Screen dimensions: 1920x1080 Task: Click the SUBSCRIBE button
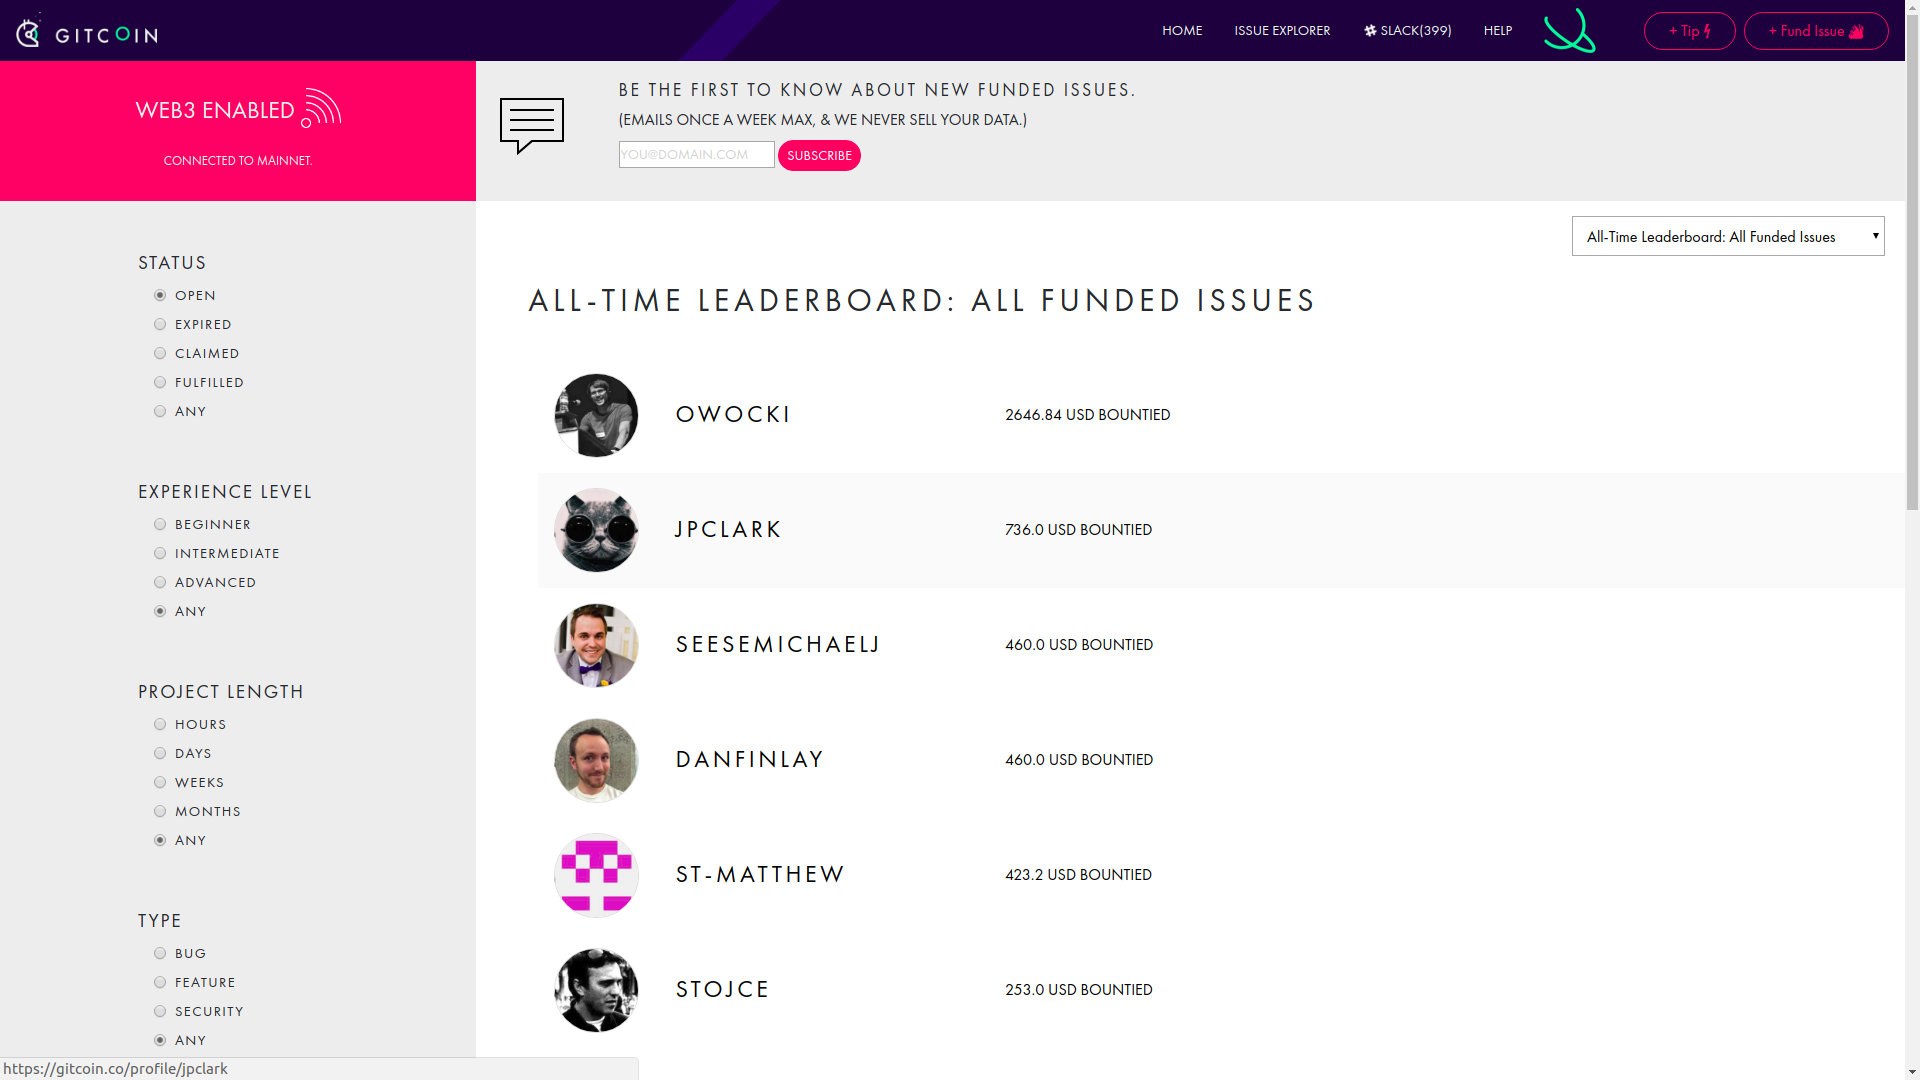(x=819, y=155)
